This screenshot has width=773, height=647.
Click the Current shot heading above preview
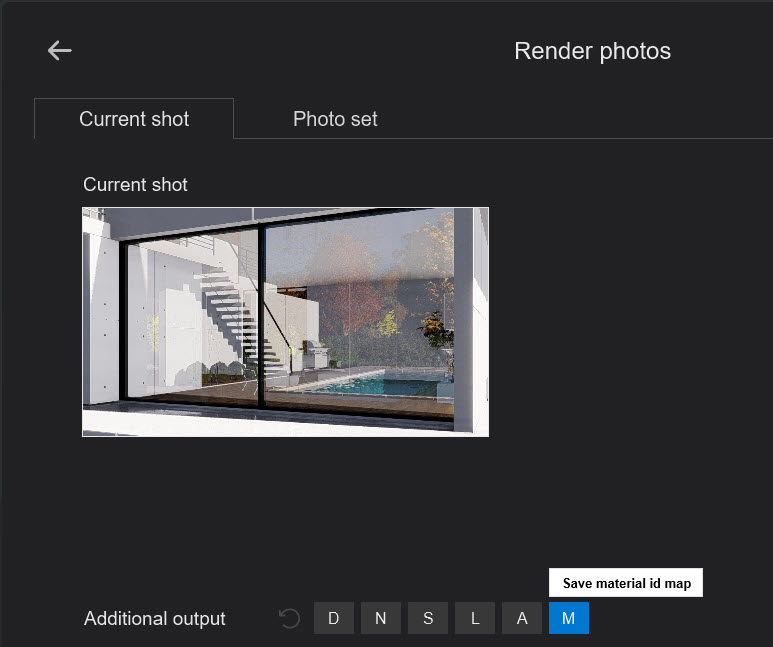tap(135, 185)
